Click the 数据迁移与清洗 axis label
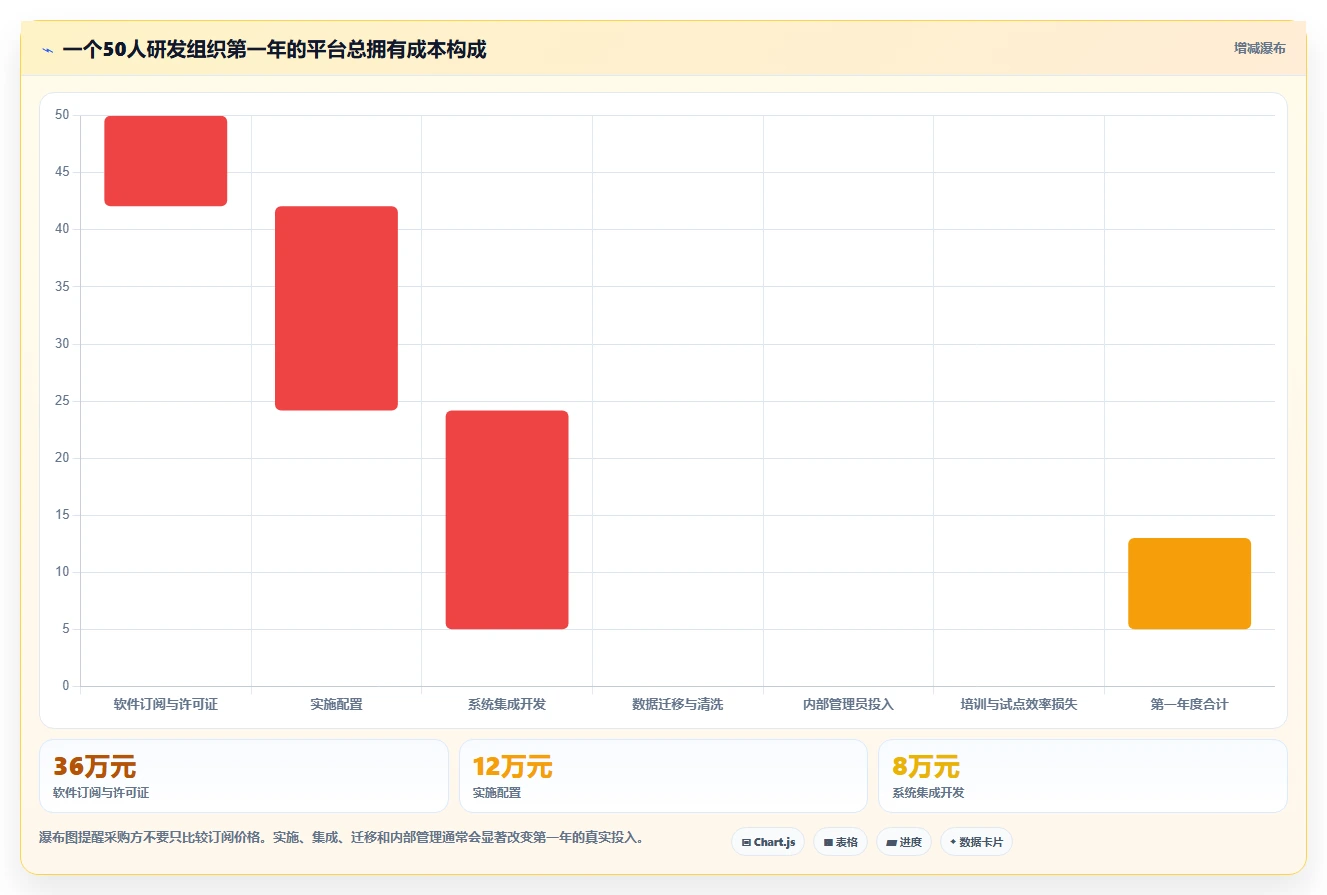The width and height of the screenshot is (1327, 895). [x=678, y=705]
